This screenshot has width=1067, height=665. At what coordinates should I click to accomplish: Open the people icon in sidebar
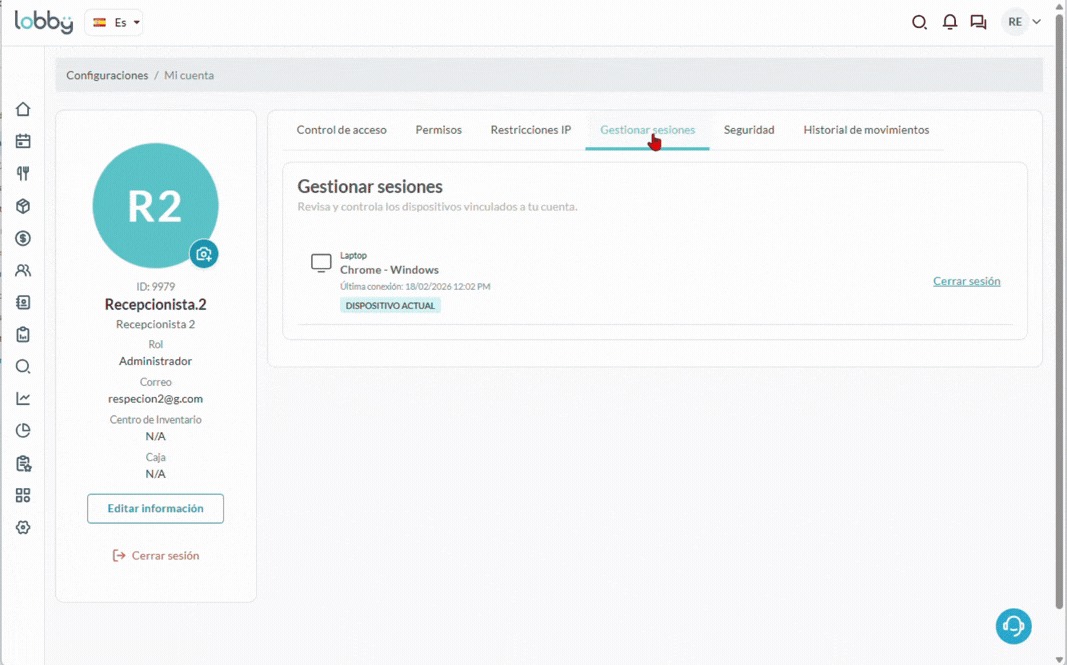[23, 270]
